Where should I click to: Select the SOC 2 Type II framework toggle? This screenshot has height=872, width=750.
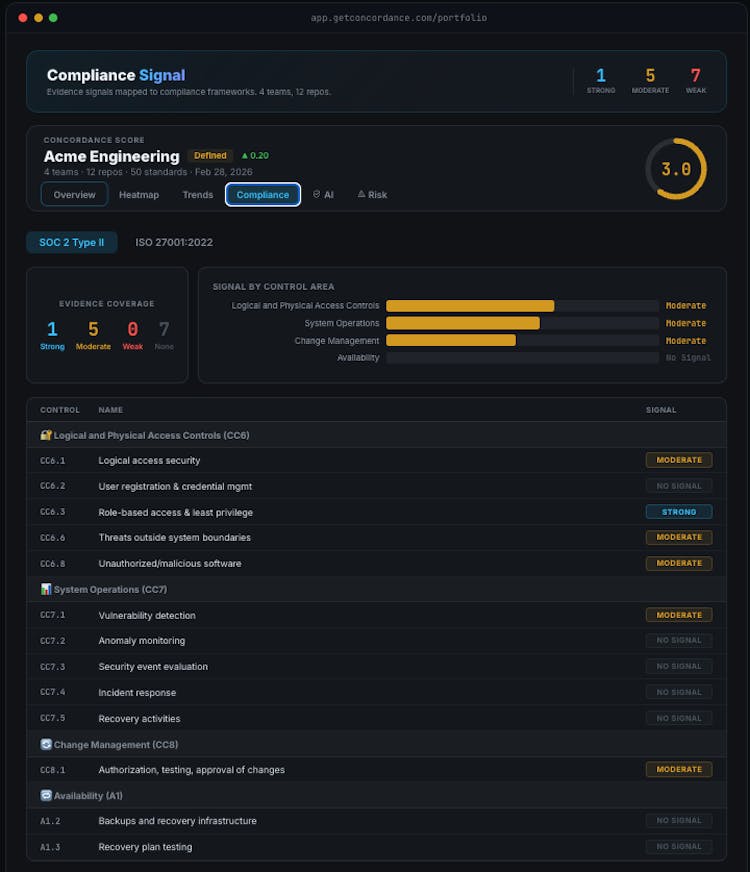pos(71,242)
